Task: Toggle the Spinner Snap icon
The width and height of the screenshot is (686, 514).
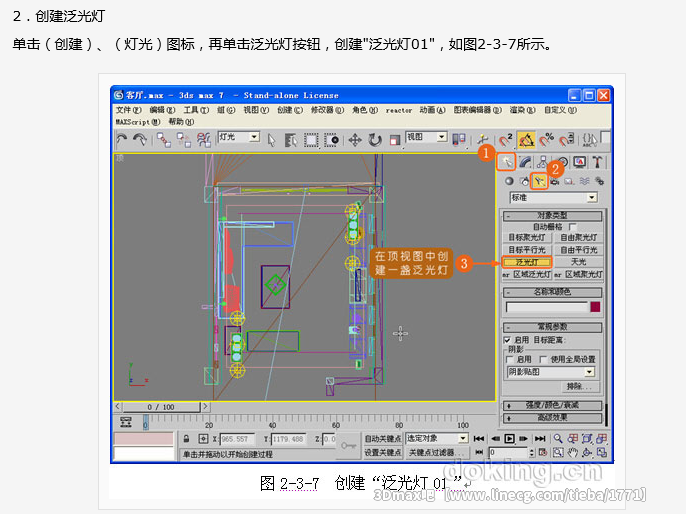Action: [567, 140]
